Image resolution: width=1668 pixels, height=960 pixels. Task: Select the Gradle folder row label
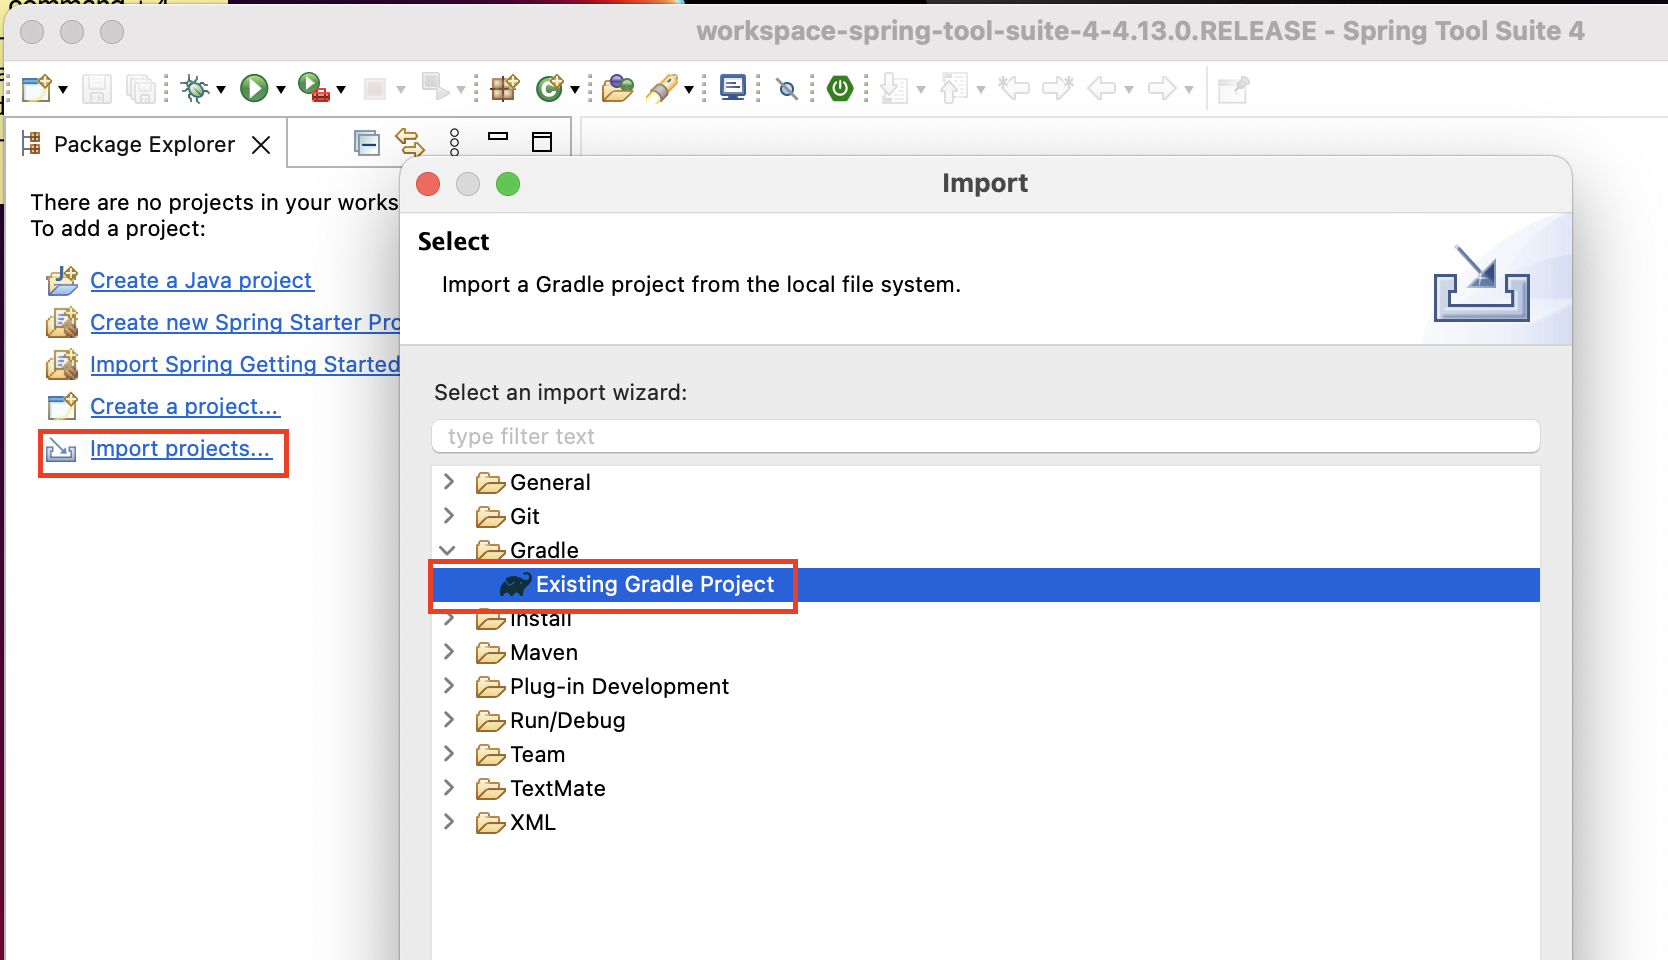tap(544, 551)
